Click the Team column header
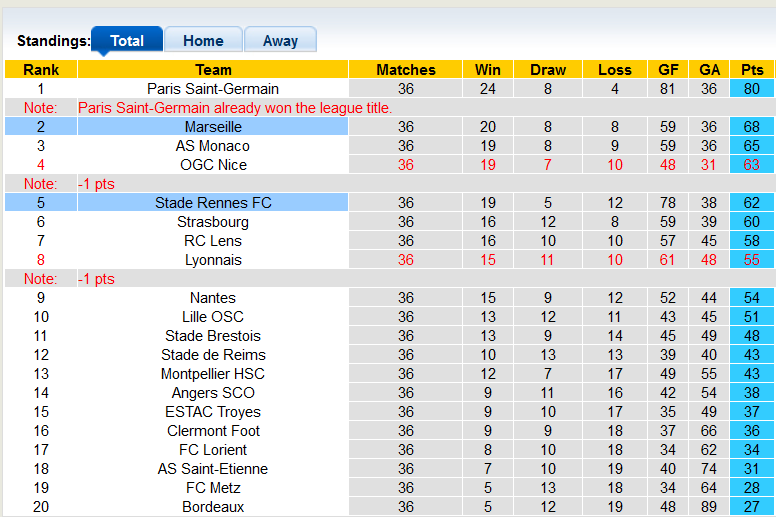Viewport: 776px width, 517px height. (213, 70)
